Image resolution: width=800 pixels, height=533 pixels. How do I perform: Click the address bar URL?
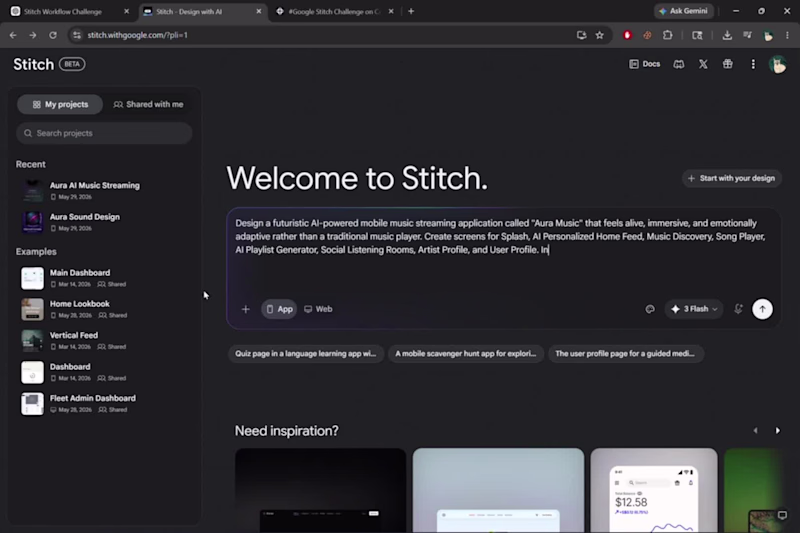[x=137, y=35]
